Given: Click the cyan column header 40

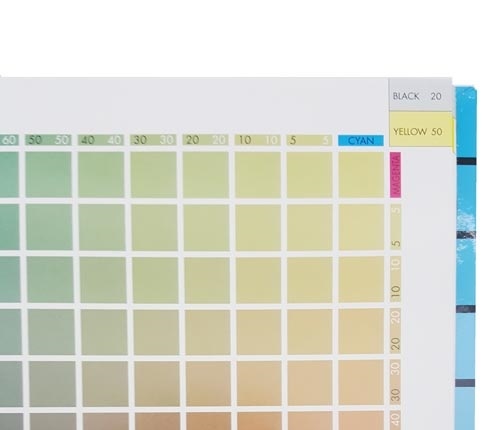Looking at the screenshot, I should click(x=101, y=140).
